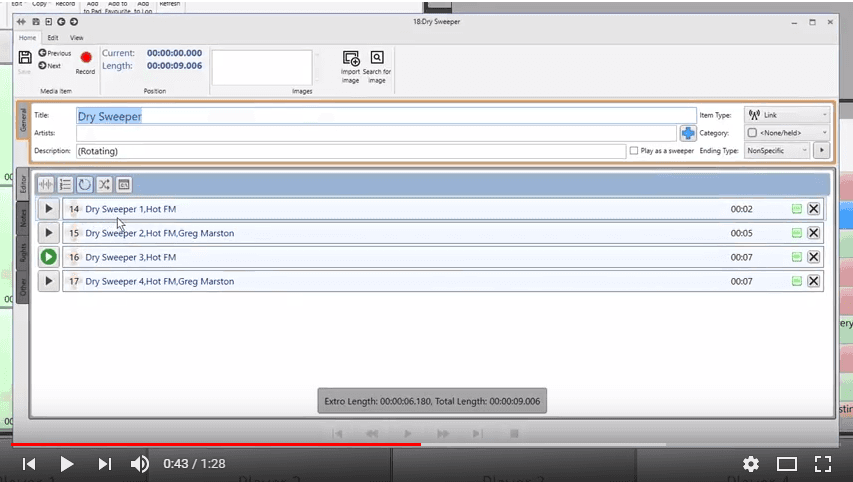
Task: Click the Extro Length and Total Length status label
Action: [x=432, y=401]
